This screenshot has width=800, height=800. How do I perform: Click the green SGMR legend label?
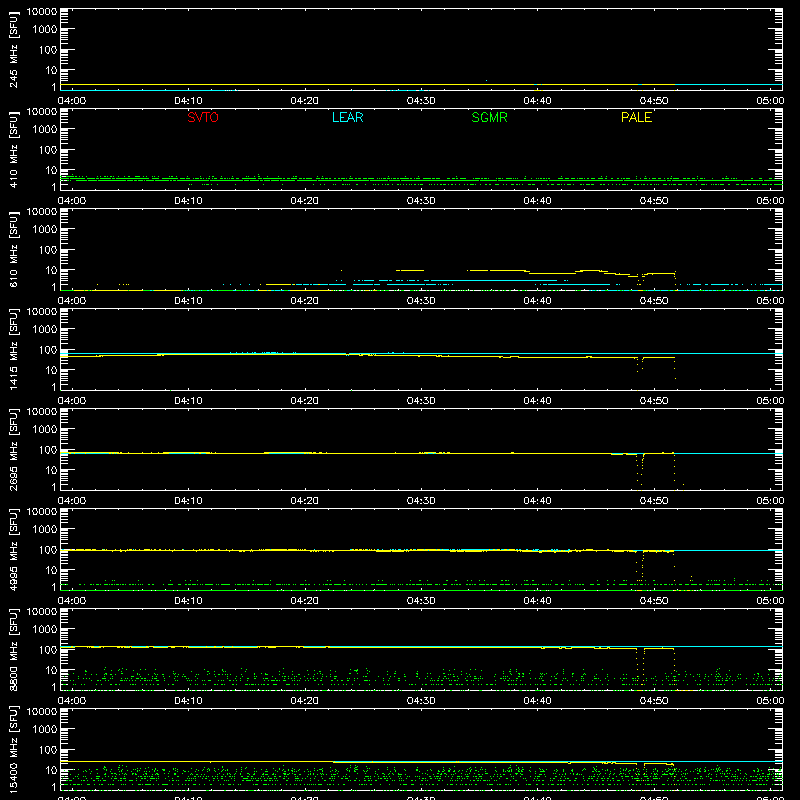(489, 117)
